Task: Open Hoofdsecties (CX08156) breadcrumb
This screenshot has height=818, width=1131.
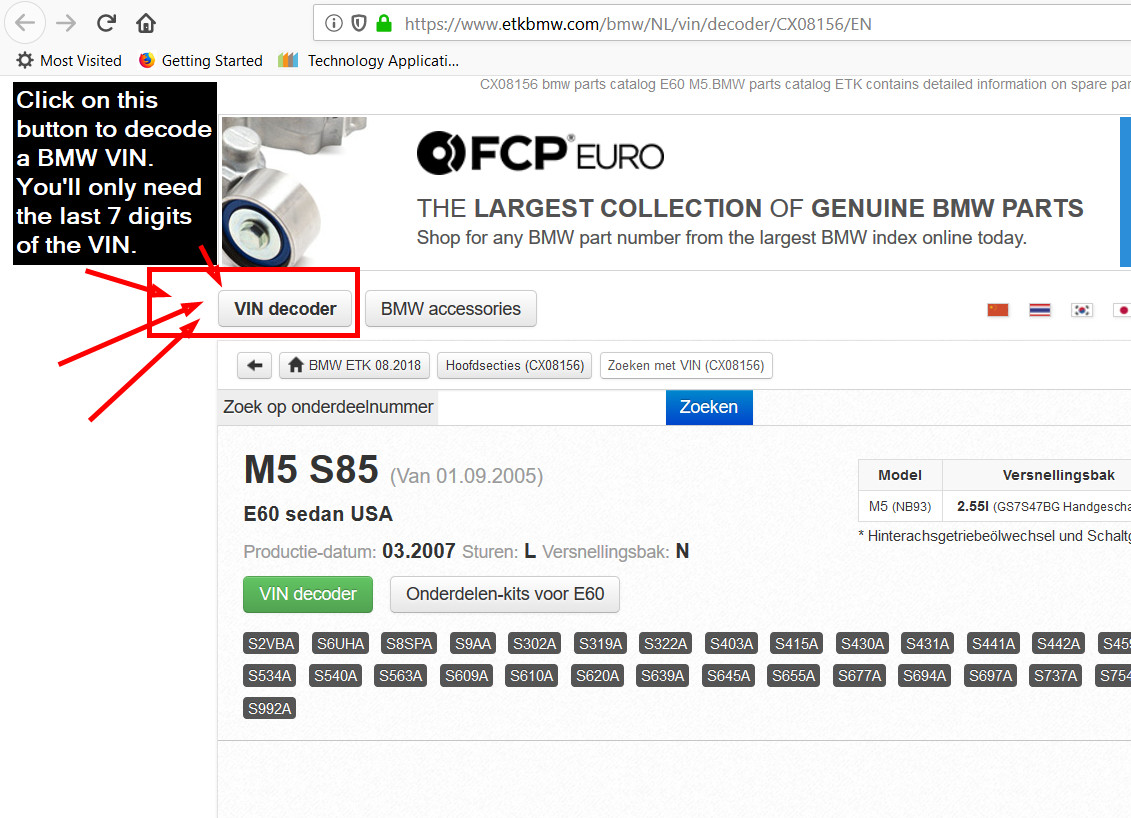Action: point(515,366)
